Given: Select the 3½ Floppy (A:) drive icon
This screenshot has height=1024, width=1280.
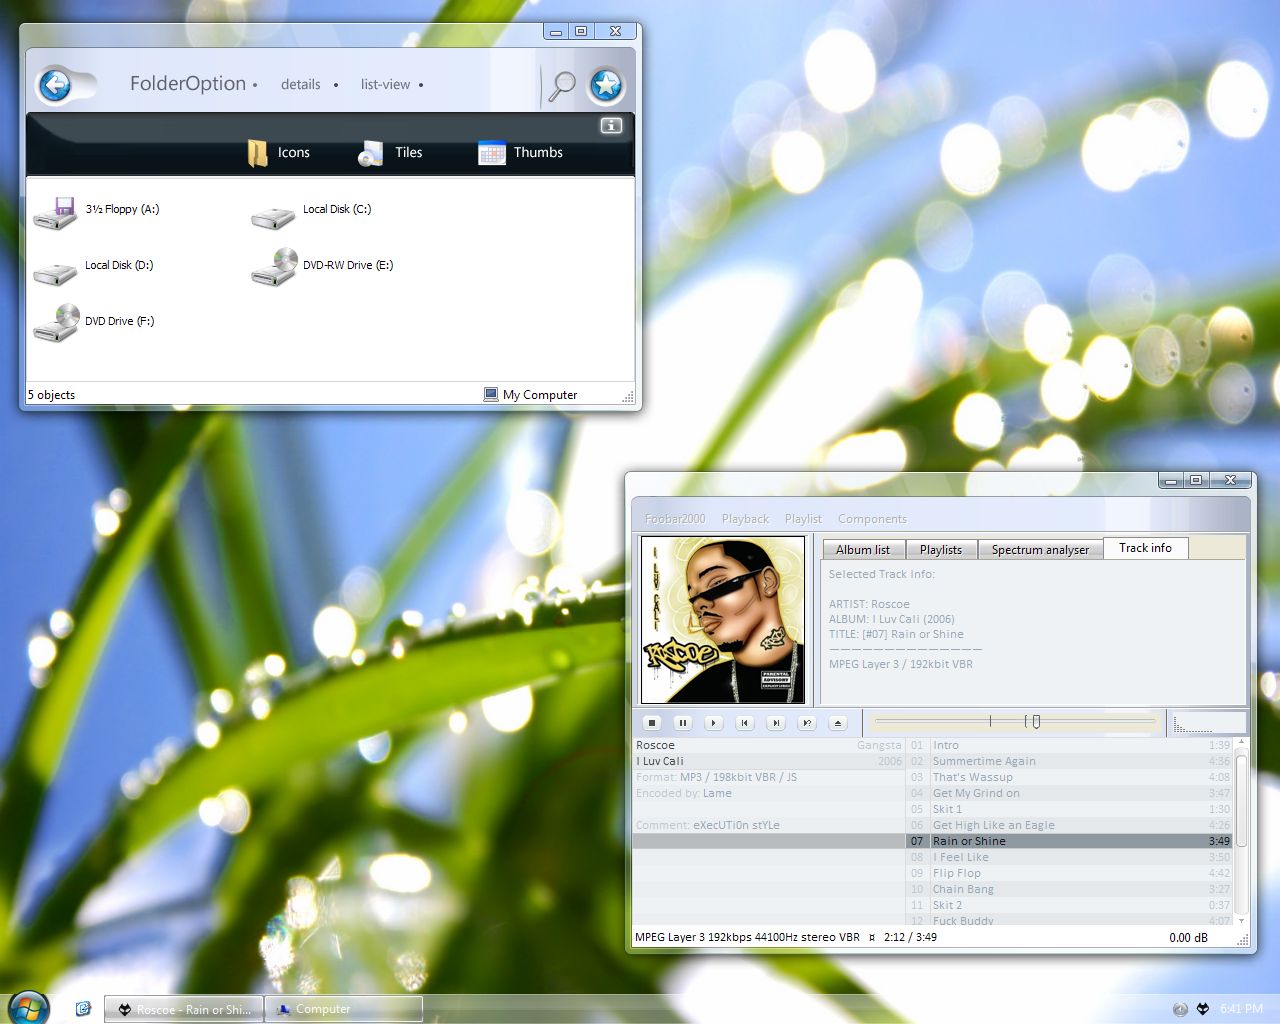Looking at the screenshot, I should tap(56, 212).
